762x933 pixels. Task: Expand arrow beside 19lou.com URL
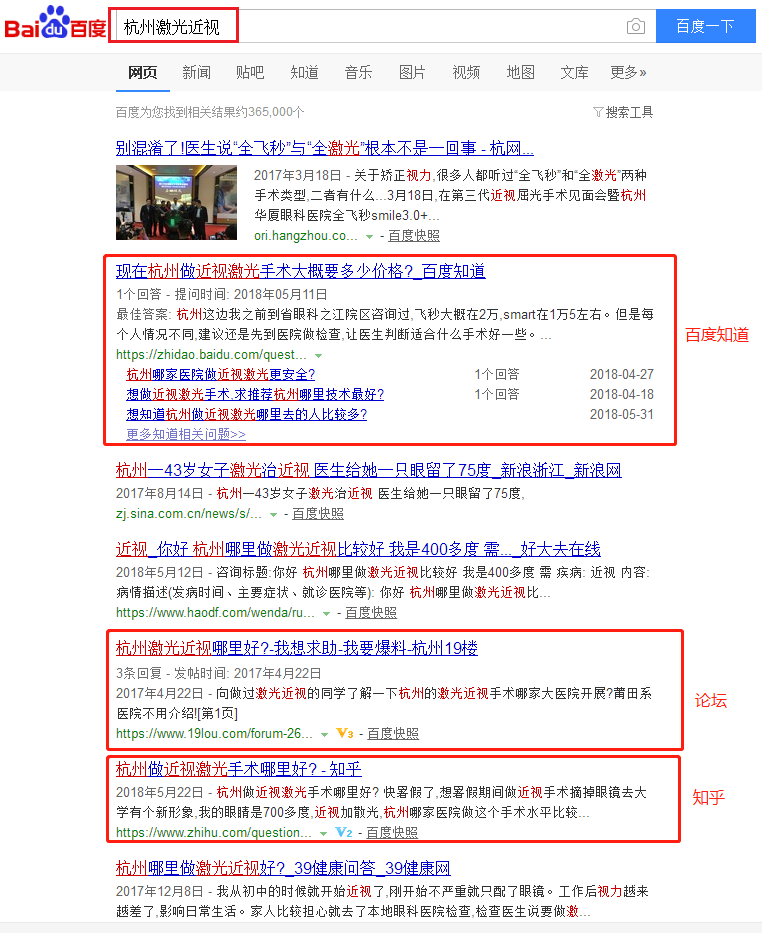click(324, 734)
